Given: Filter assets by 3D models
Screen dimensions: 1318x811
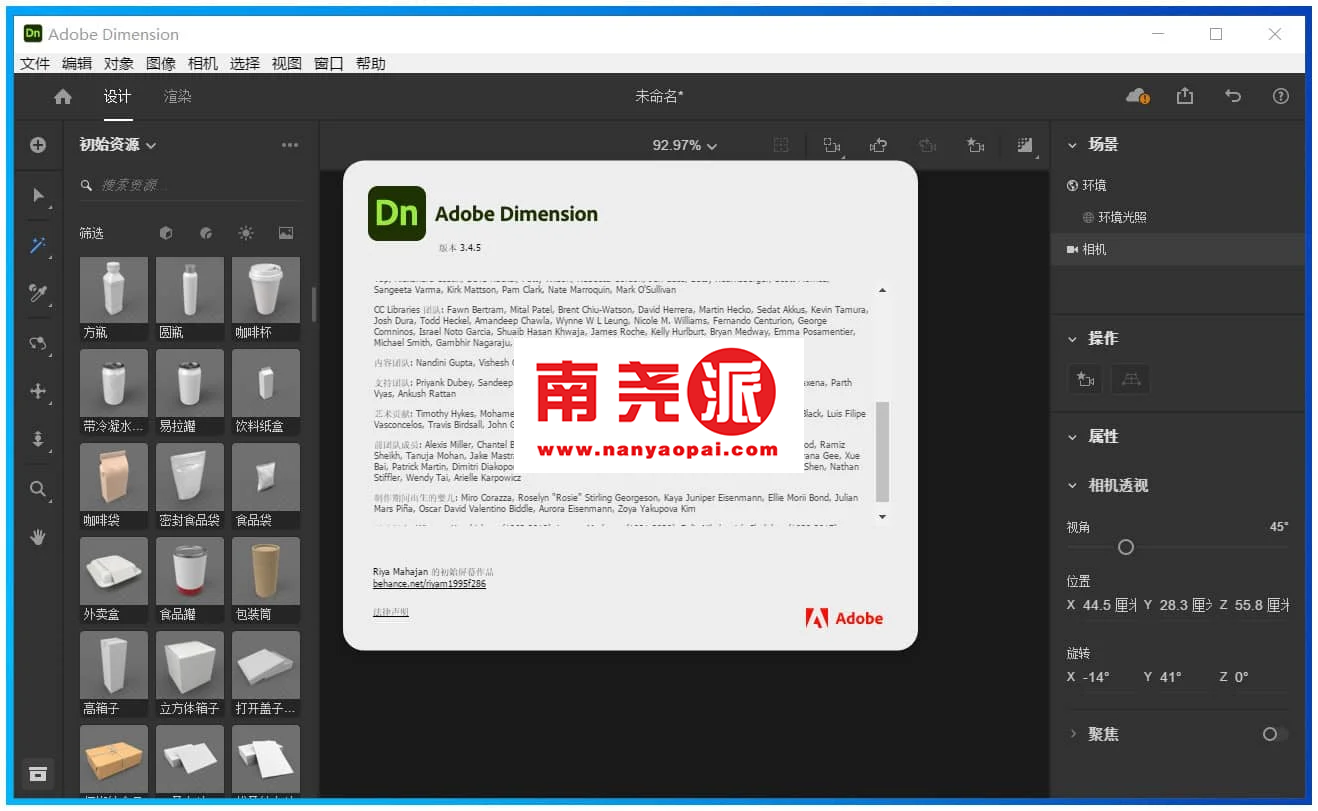Looking at the screenshot, I should click(x=166, y=233).
